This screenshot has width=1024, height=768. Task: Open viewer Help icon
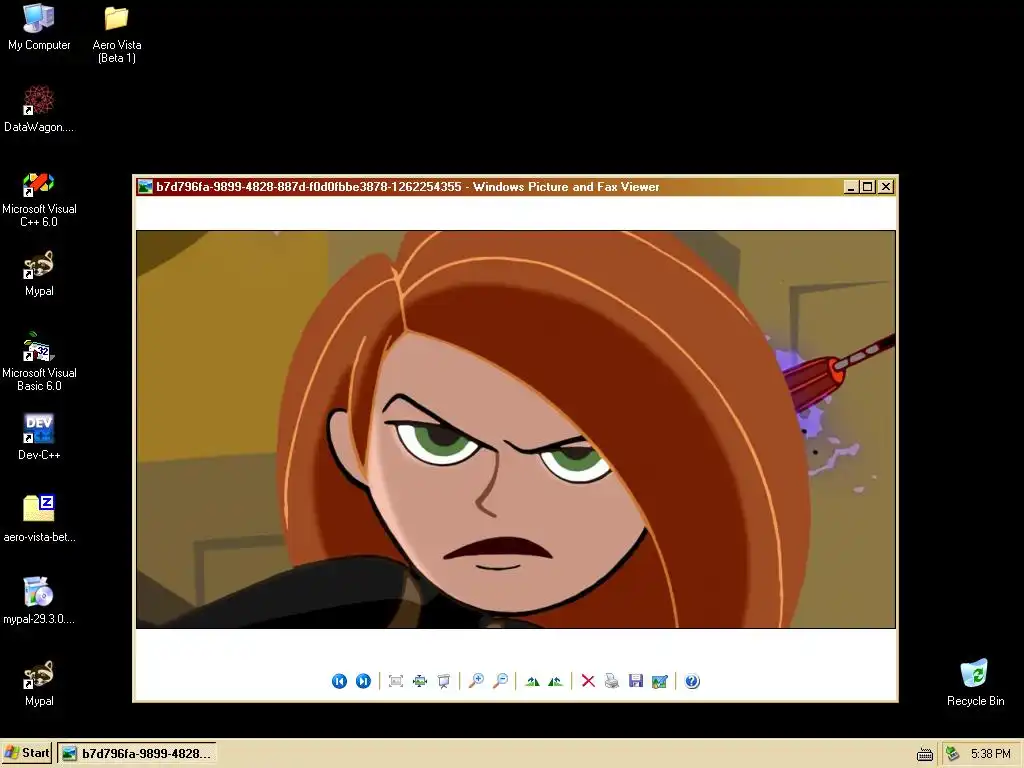point(692,681)
